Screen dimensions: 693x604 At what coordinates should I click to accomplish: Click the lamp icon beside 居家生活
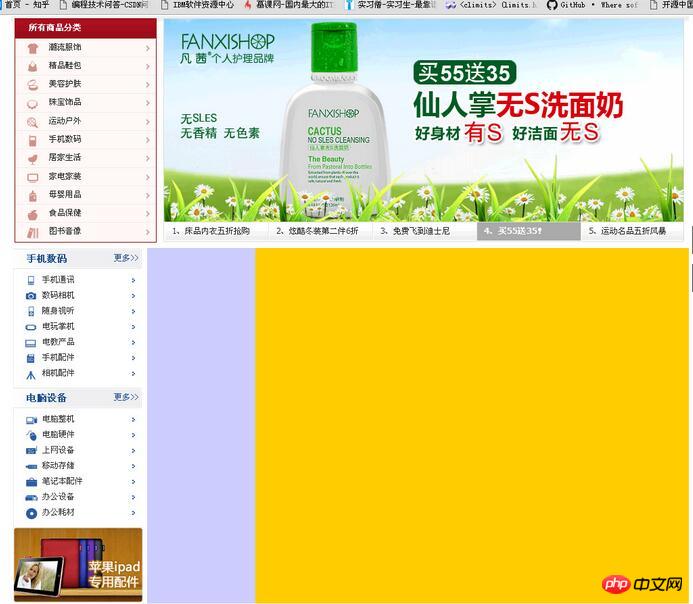coord(33,158)
